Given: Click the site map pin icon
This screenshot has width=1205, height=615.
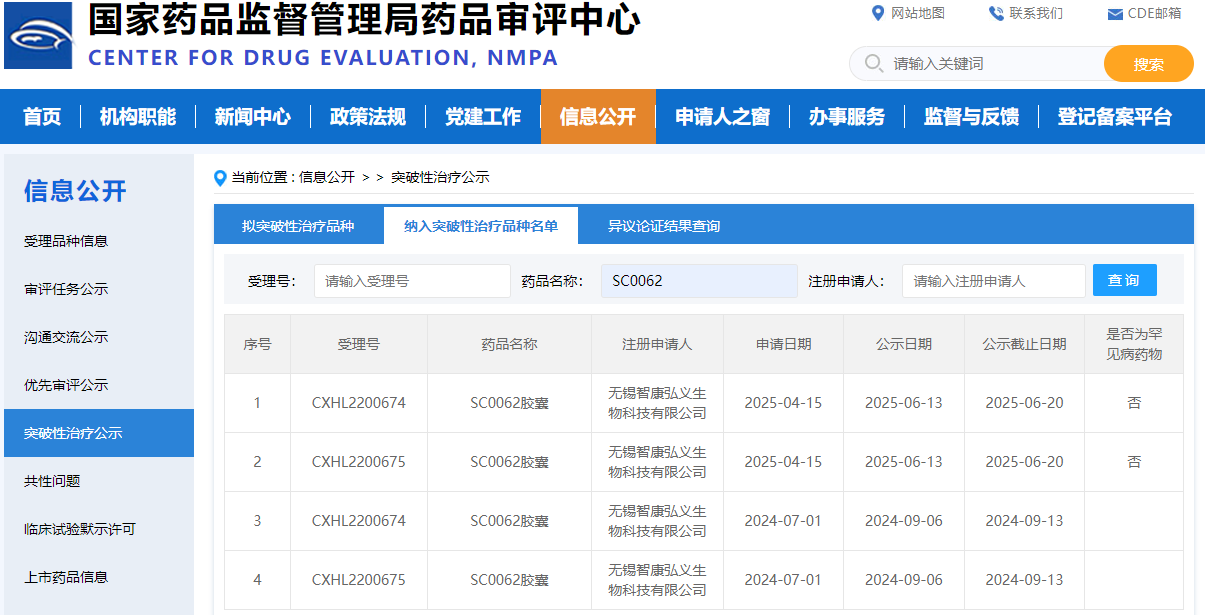Looking at the screenshot, I should pos(878,13).
